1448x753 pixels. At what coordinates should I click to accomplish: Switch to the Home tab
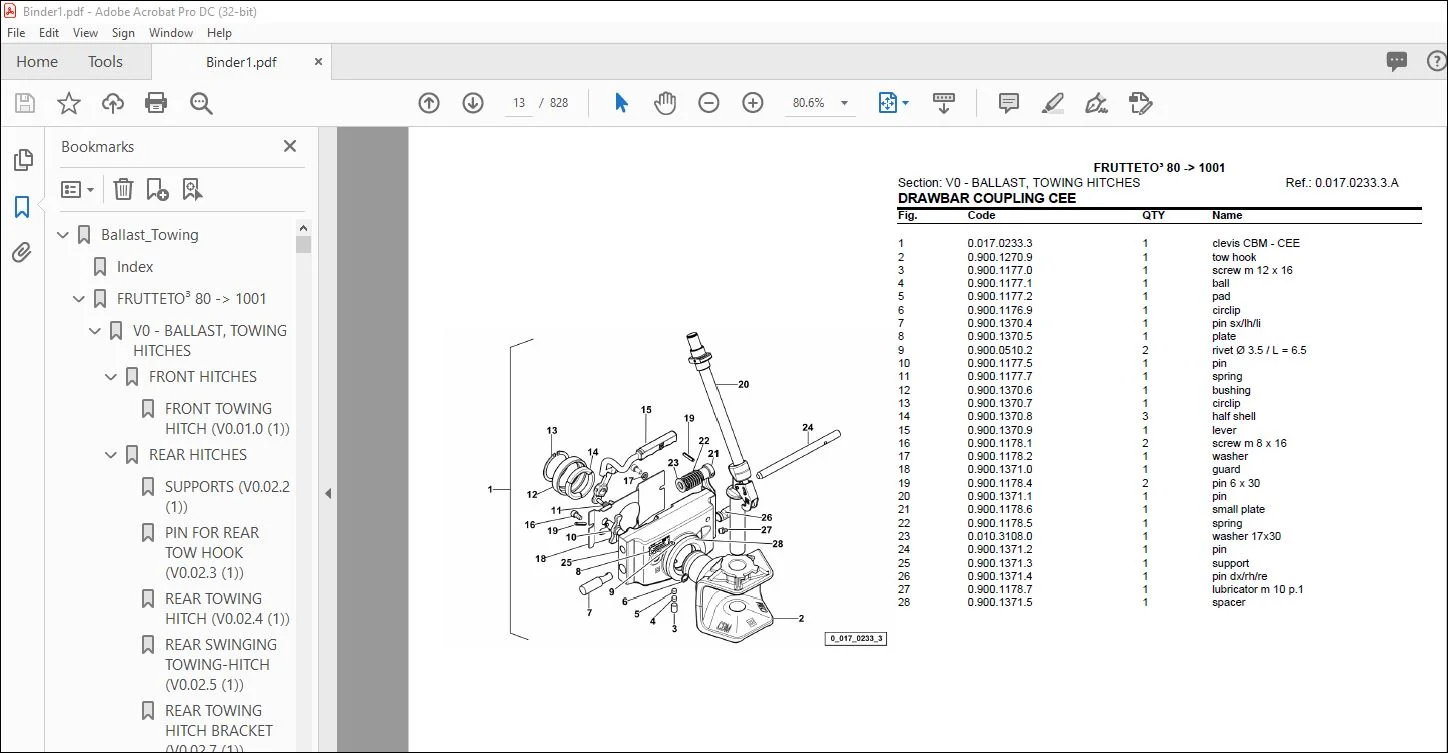point(37,62)
